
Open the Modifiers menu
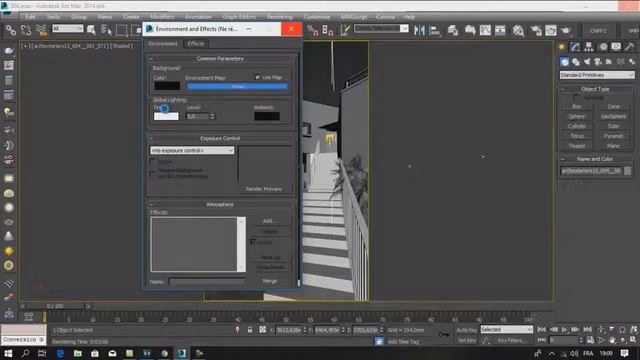tap(162, 17)
